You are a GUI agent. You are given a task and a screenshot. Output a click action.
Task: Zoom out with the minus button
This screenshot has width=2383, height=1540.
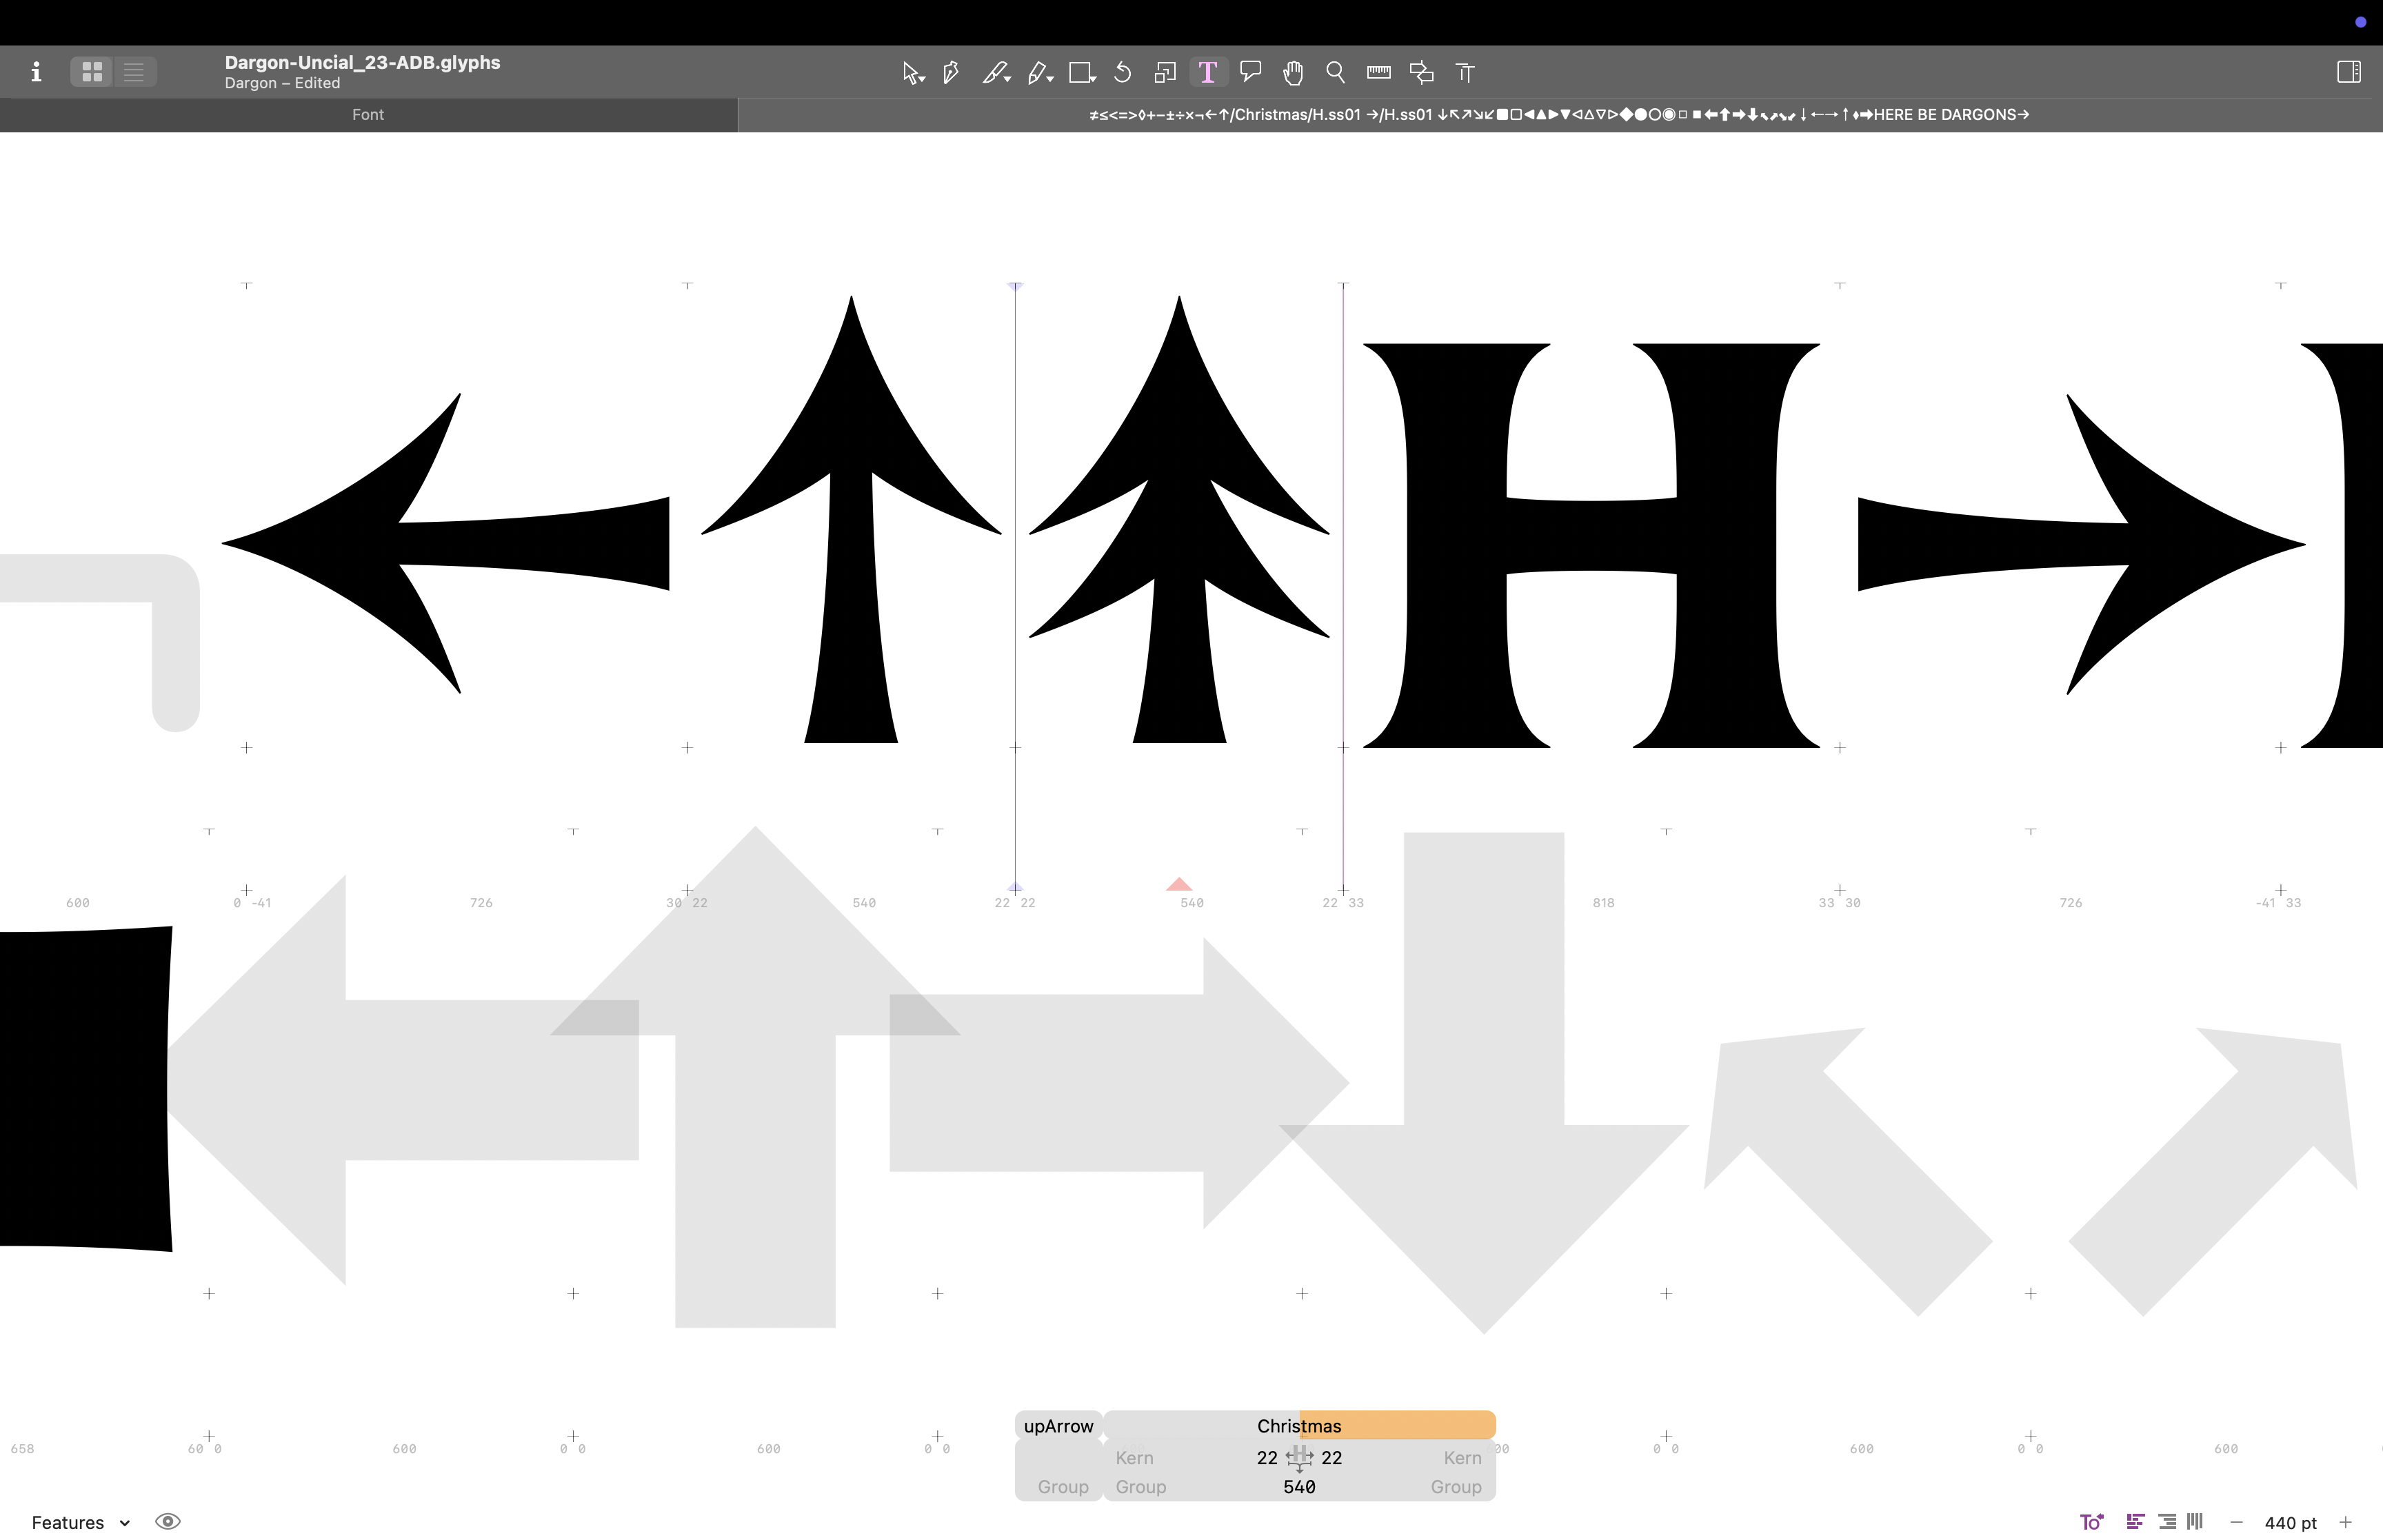pyautogui.click(x=2237, y=1522)
